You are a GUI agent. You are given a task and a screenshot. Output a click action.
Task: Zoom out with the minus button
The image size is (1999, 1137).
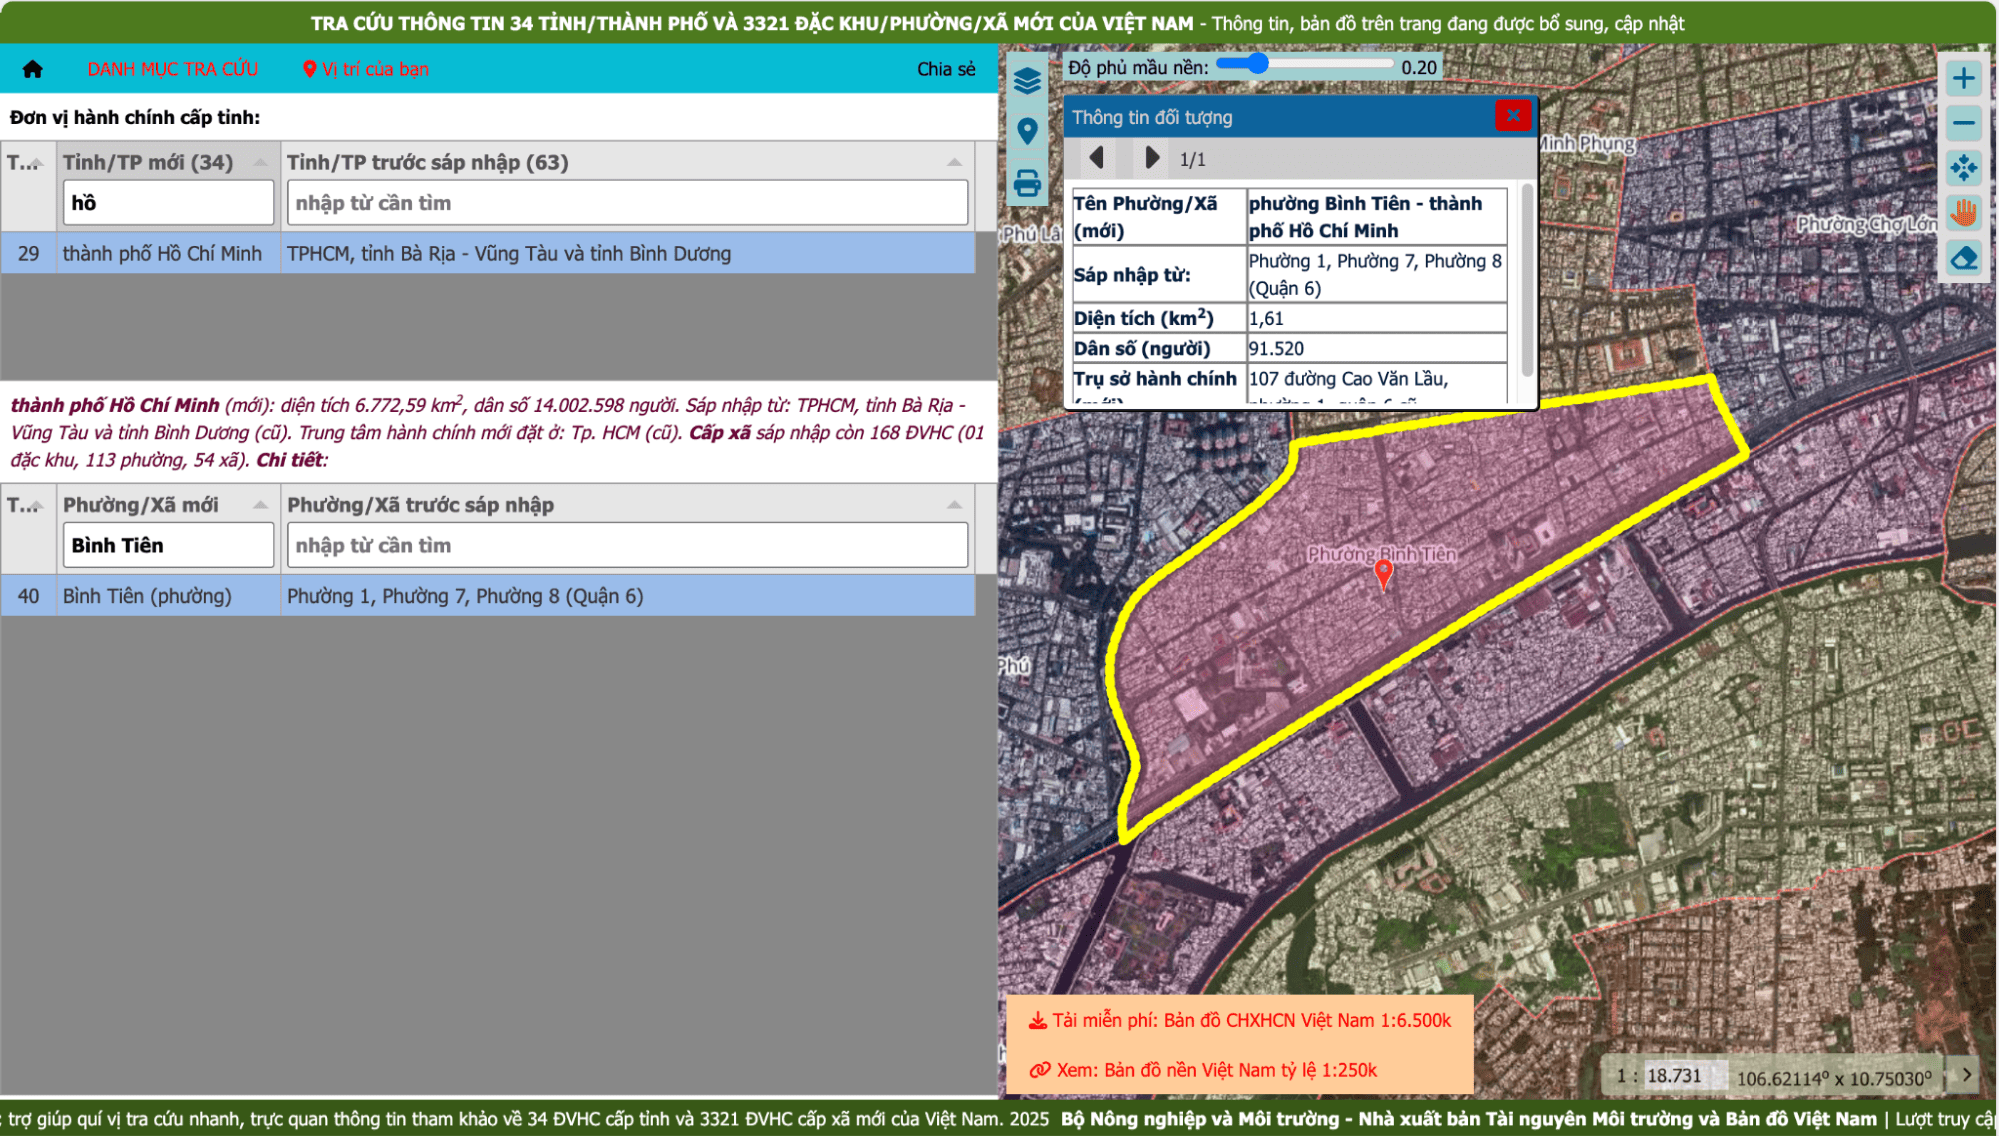coord(1963,123)
